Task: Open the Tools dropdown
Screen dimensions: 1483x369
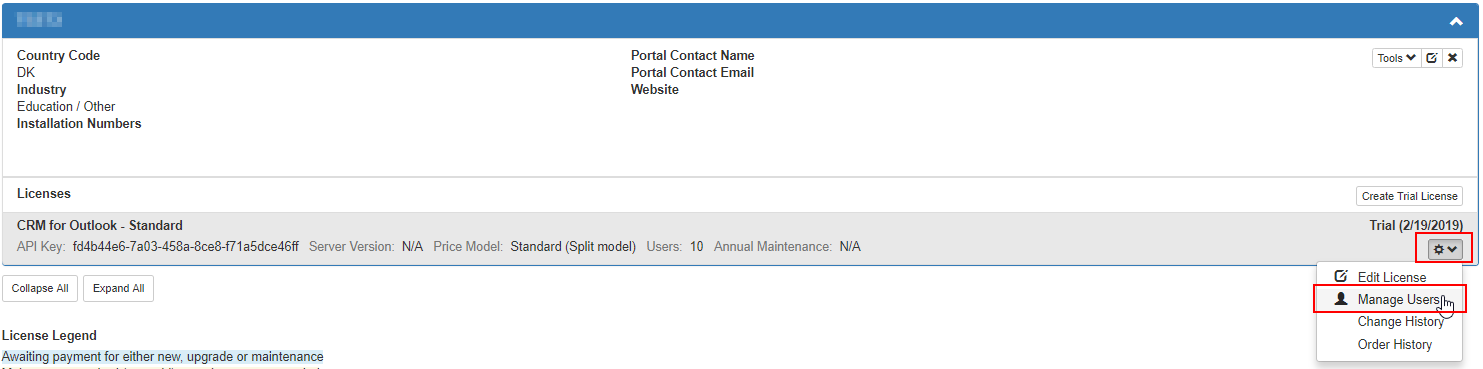Action: tap(1396, 58)
